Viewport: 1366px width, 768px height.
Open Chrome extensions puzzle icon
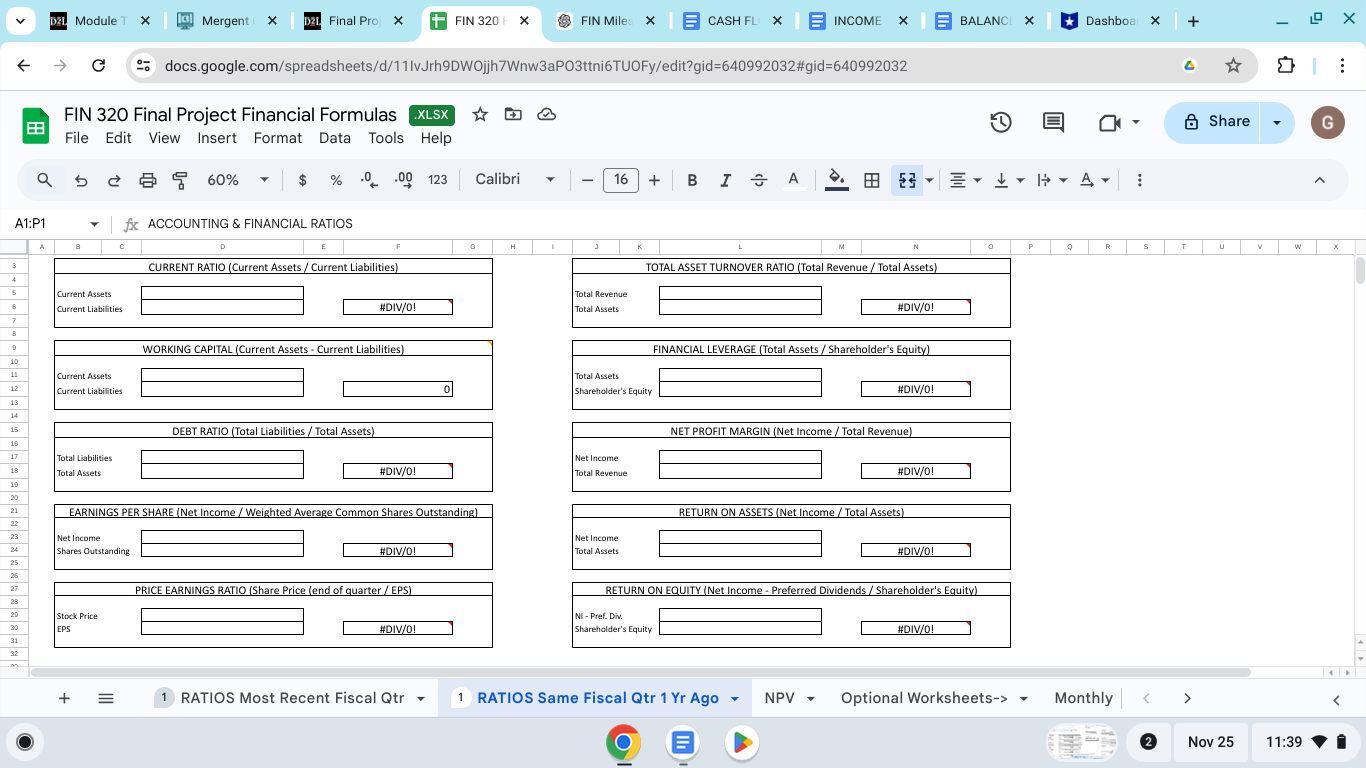pyautogui.click(x=1286, y=66)
